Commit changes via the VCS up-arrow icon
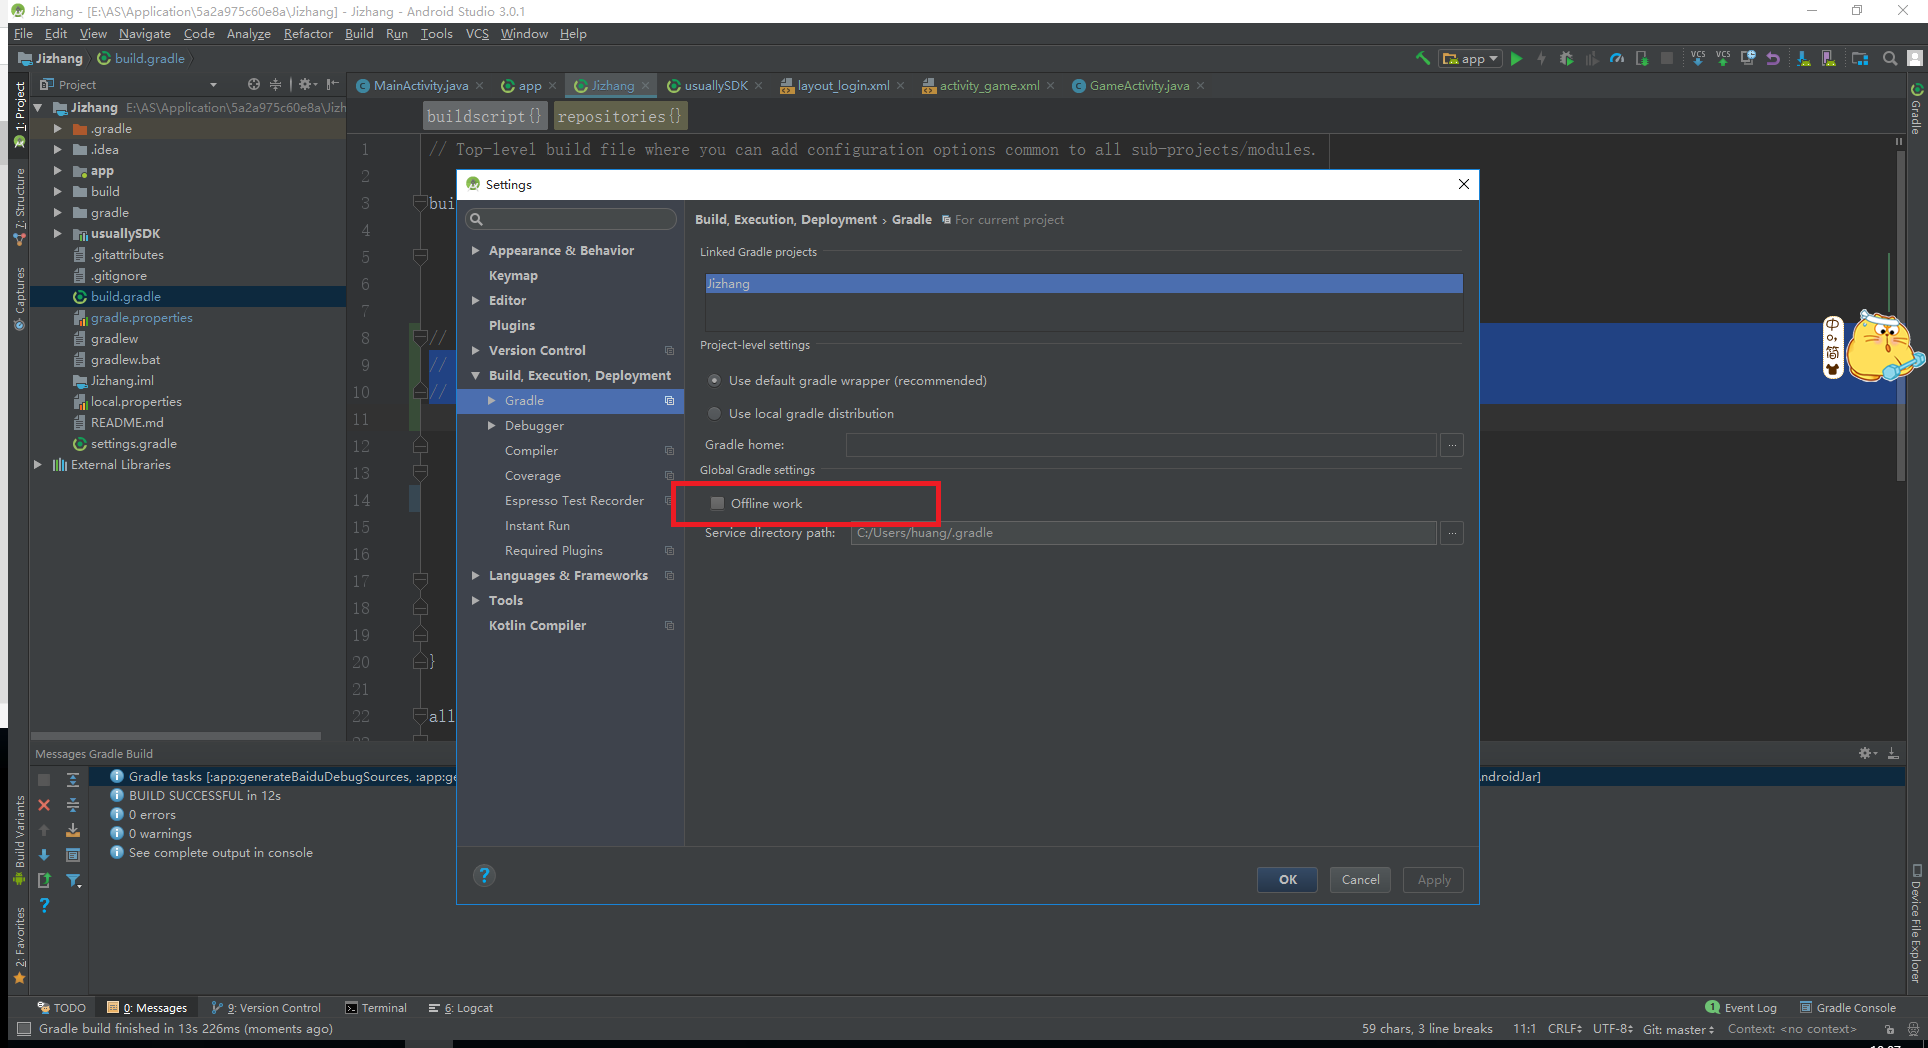 (1723, 58)
